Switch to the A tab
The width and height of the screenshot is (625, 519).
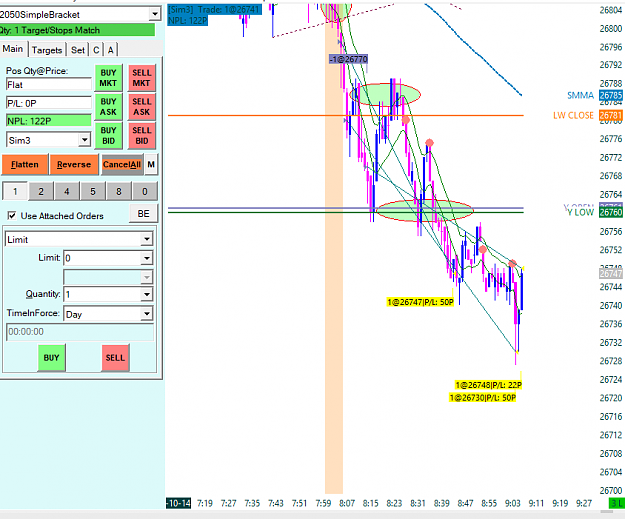[110, 50]
